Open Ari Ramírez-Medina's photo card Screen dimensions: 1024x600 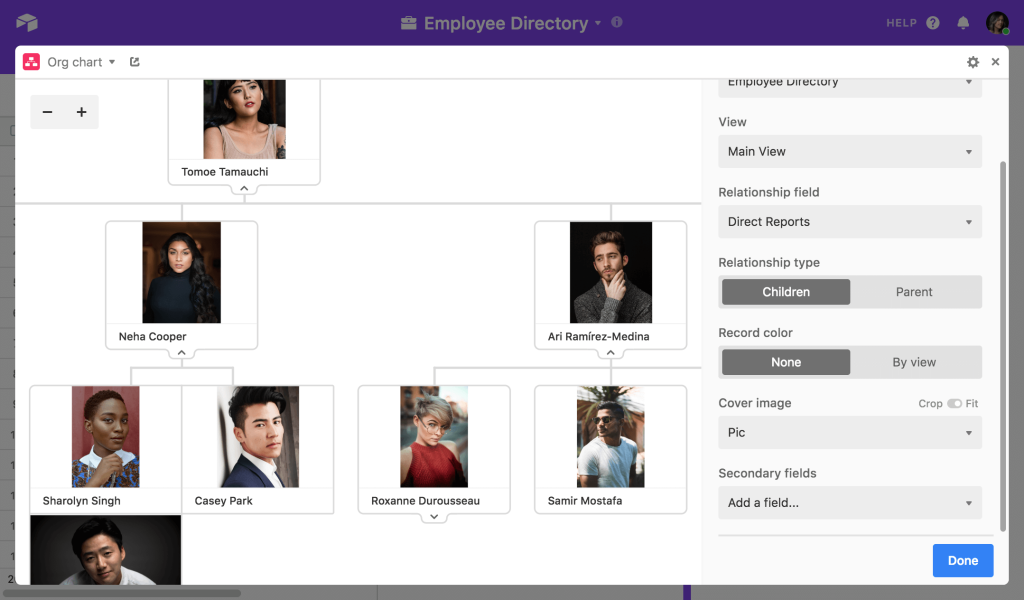pos(611,272)
